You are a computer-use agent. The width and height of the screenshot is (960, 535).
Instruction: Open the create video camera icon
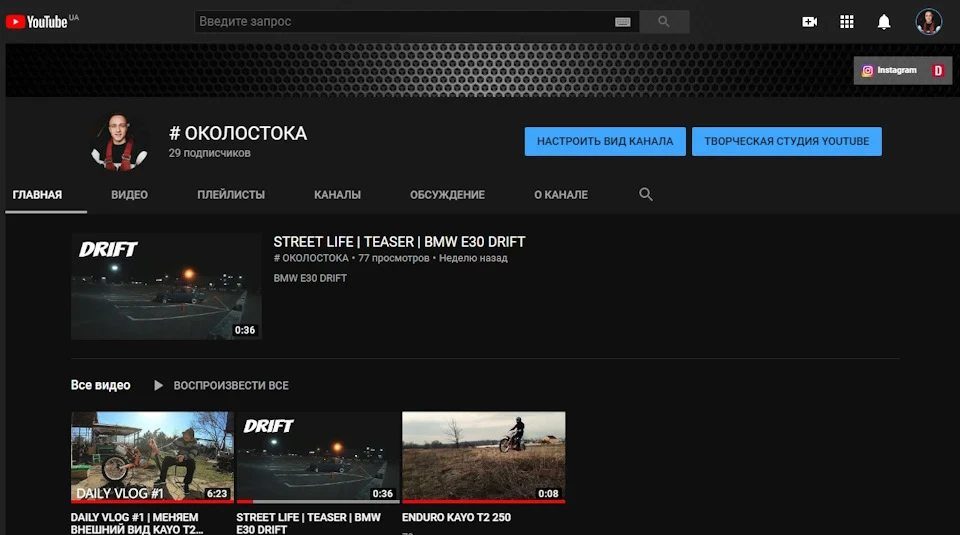pos(809,22)
